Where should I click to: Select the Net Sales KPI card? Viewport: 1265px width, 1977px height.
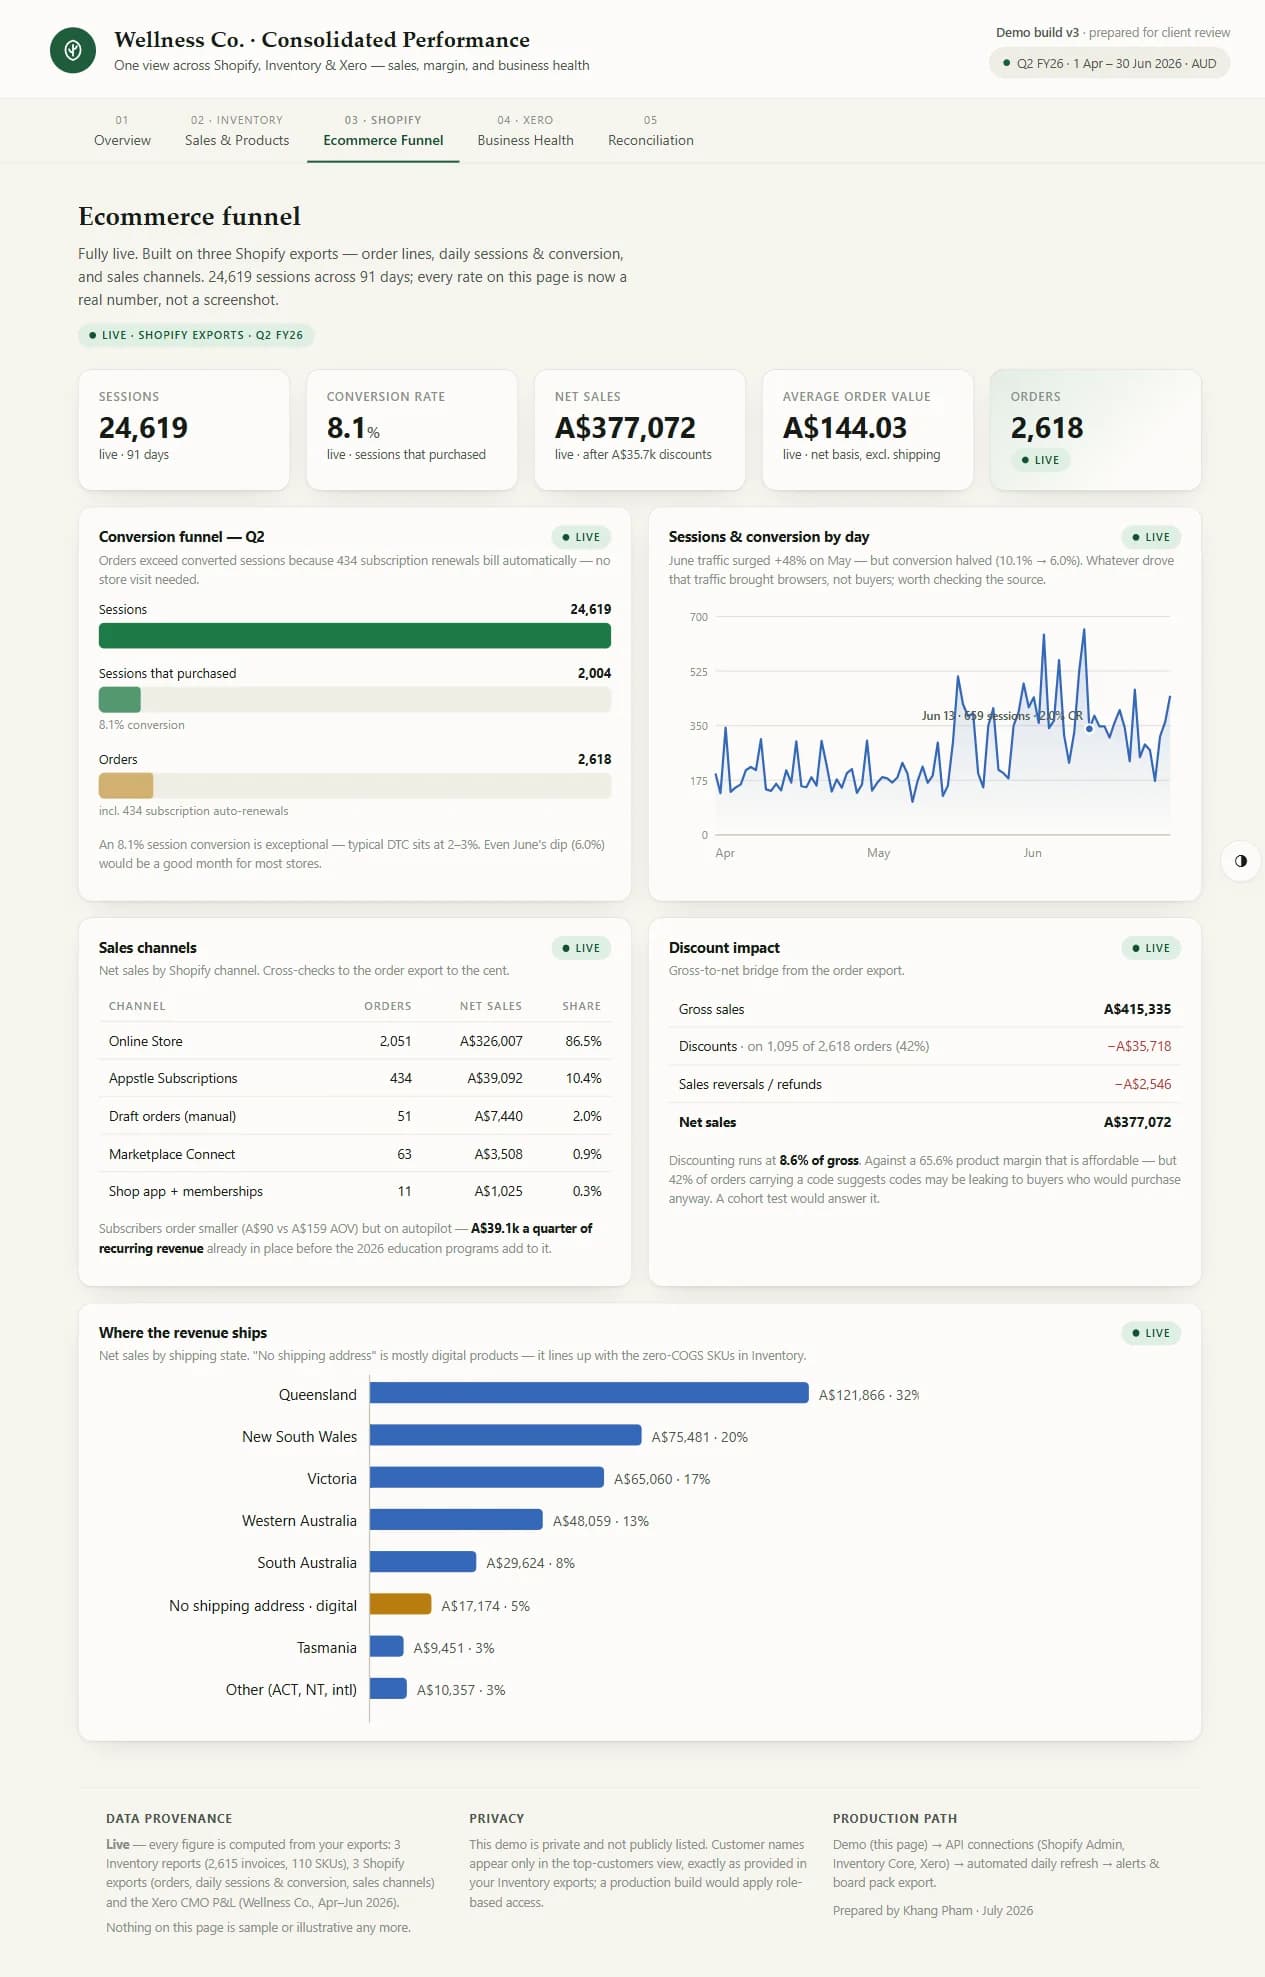[640, 430]
